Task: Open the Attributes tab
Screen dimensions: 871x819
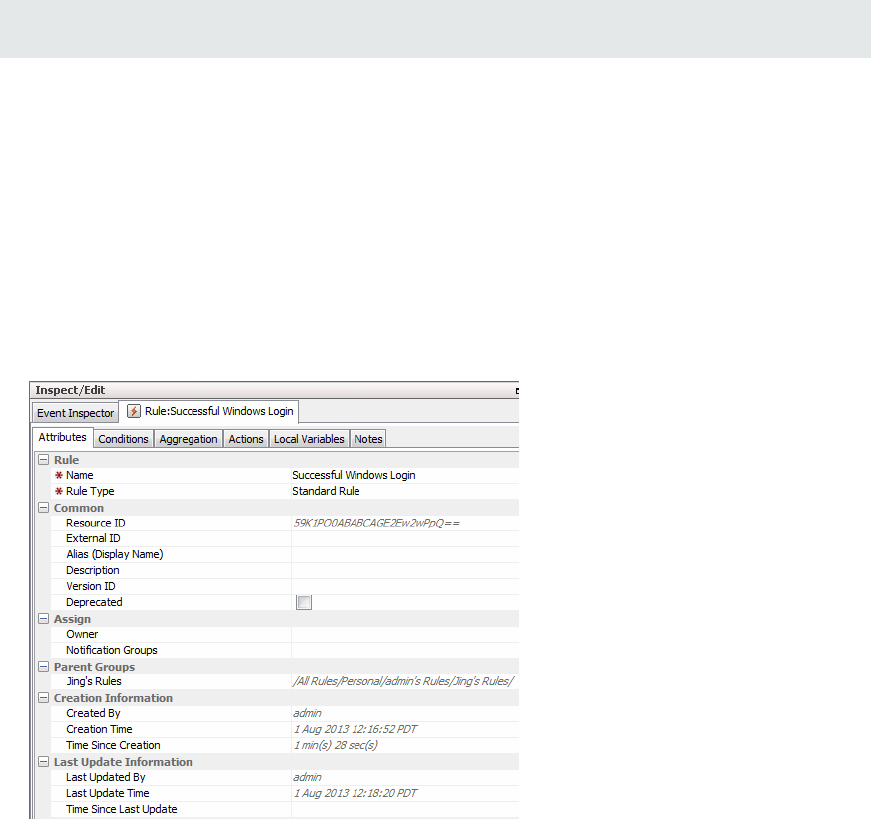Action: [x=63, y=437]
